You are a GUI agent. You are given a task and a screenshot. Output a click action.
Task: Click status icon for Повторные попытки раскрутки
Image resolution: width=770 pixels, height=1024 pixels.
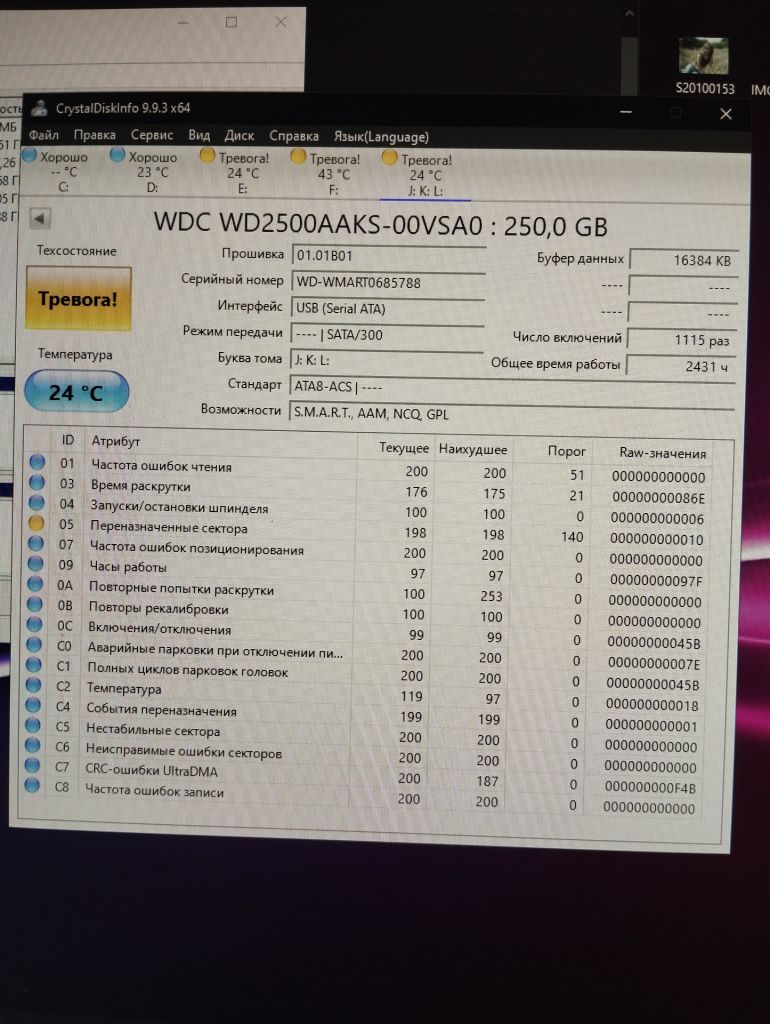click(35, 584)
